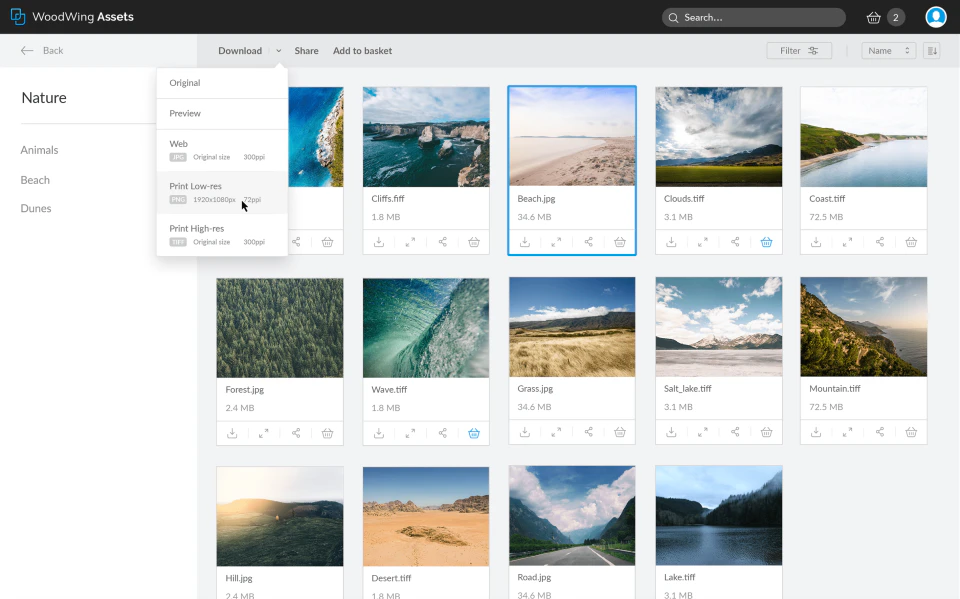Click the search input field
The image size is (960, 599).
point(760,17)
